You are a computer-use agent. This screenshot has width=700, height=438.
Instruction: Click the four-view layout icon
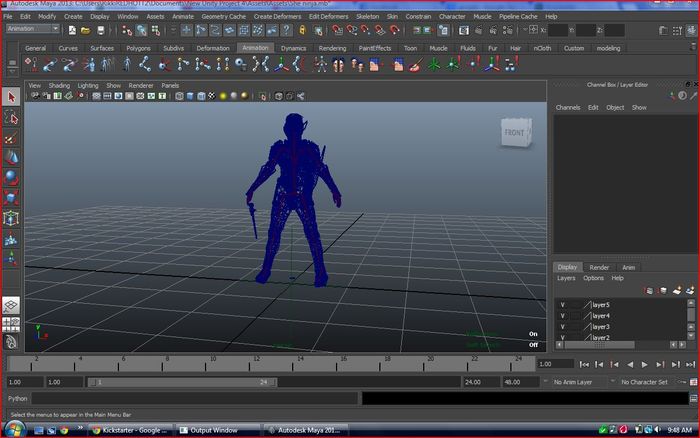tap(11, 325)
